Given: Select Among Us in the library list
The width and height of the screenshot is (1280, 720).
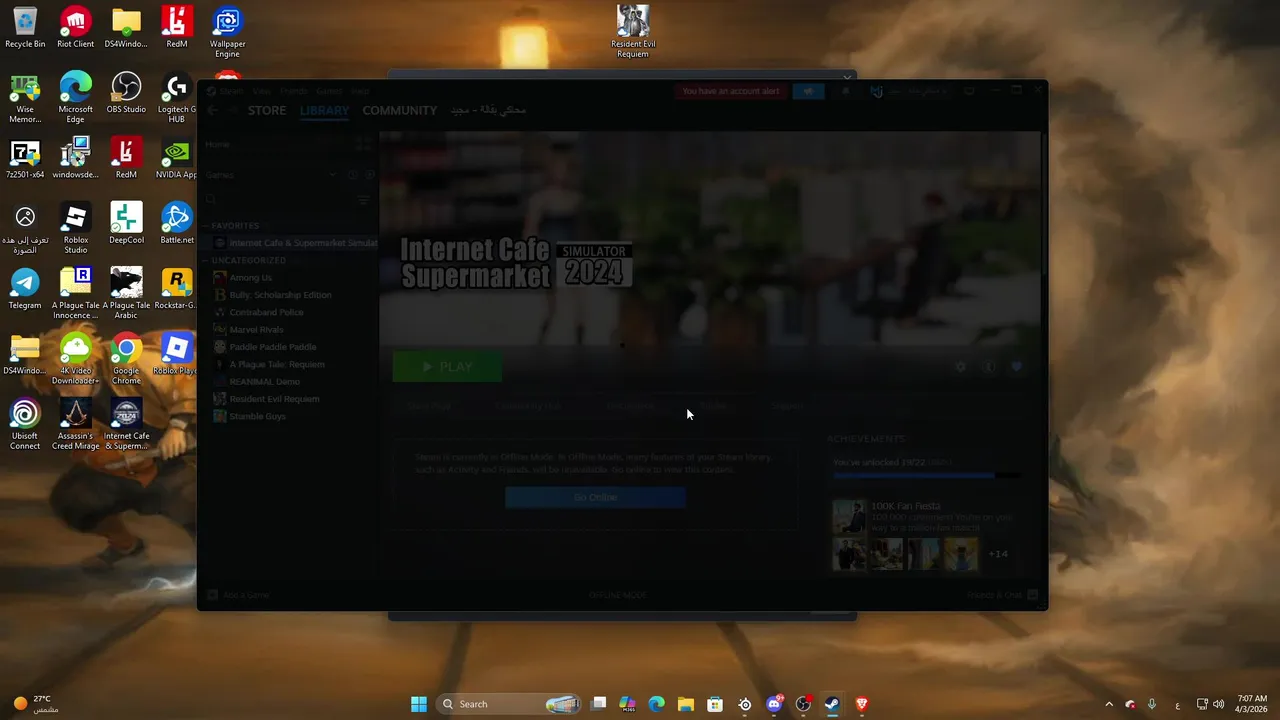Looking at the screenshot, I should [250, 277].
